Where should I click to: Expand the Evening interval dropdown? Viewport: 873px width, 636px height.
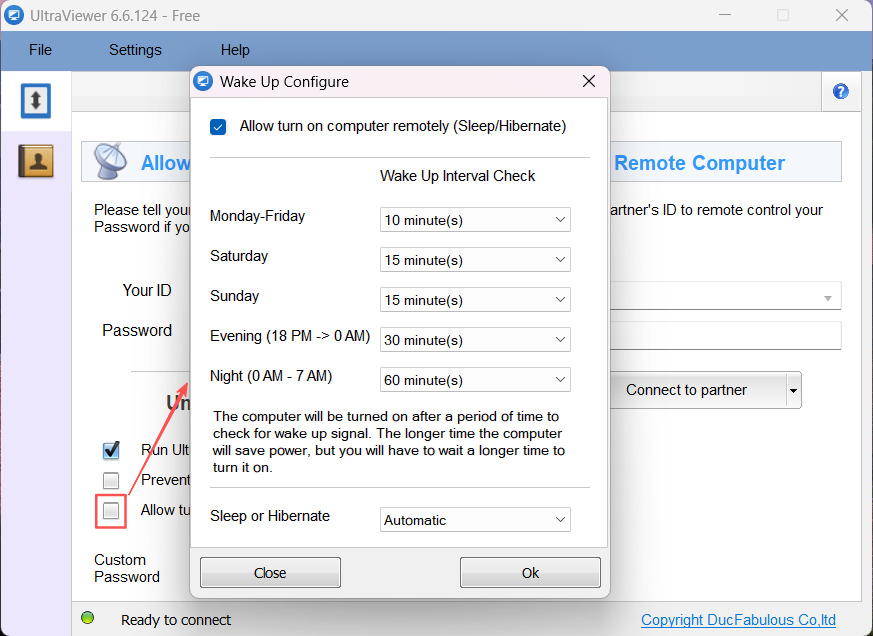(475, 340)
